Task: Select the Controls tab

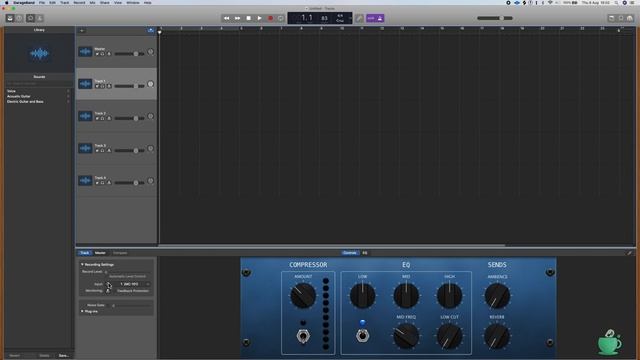Action: point(350,253)
